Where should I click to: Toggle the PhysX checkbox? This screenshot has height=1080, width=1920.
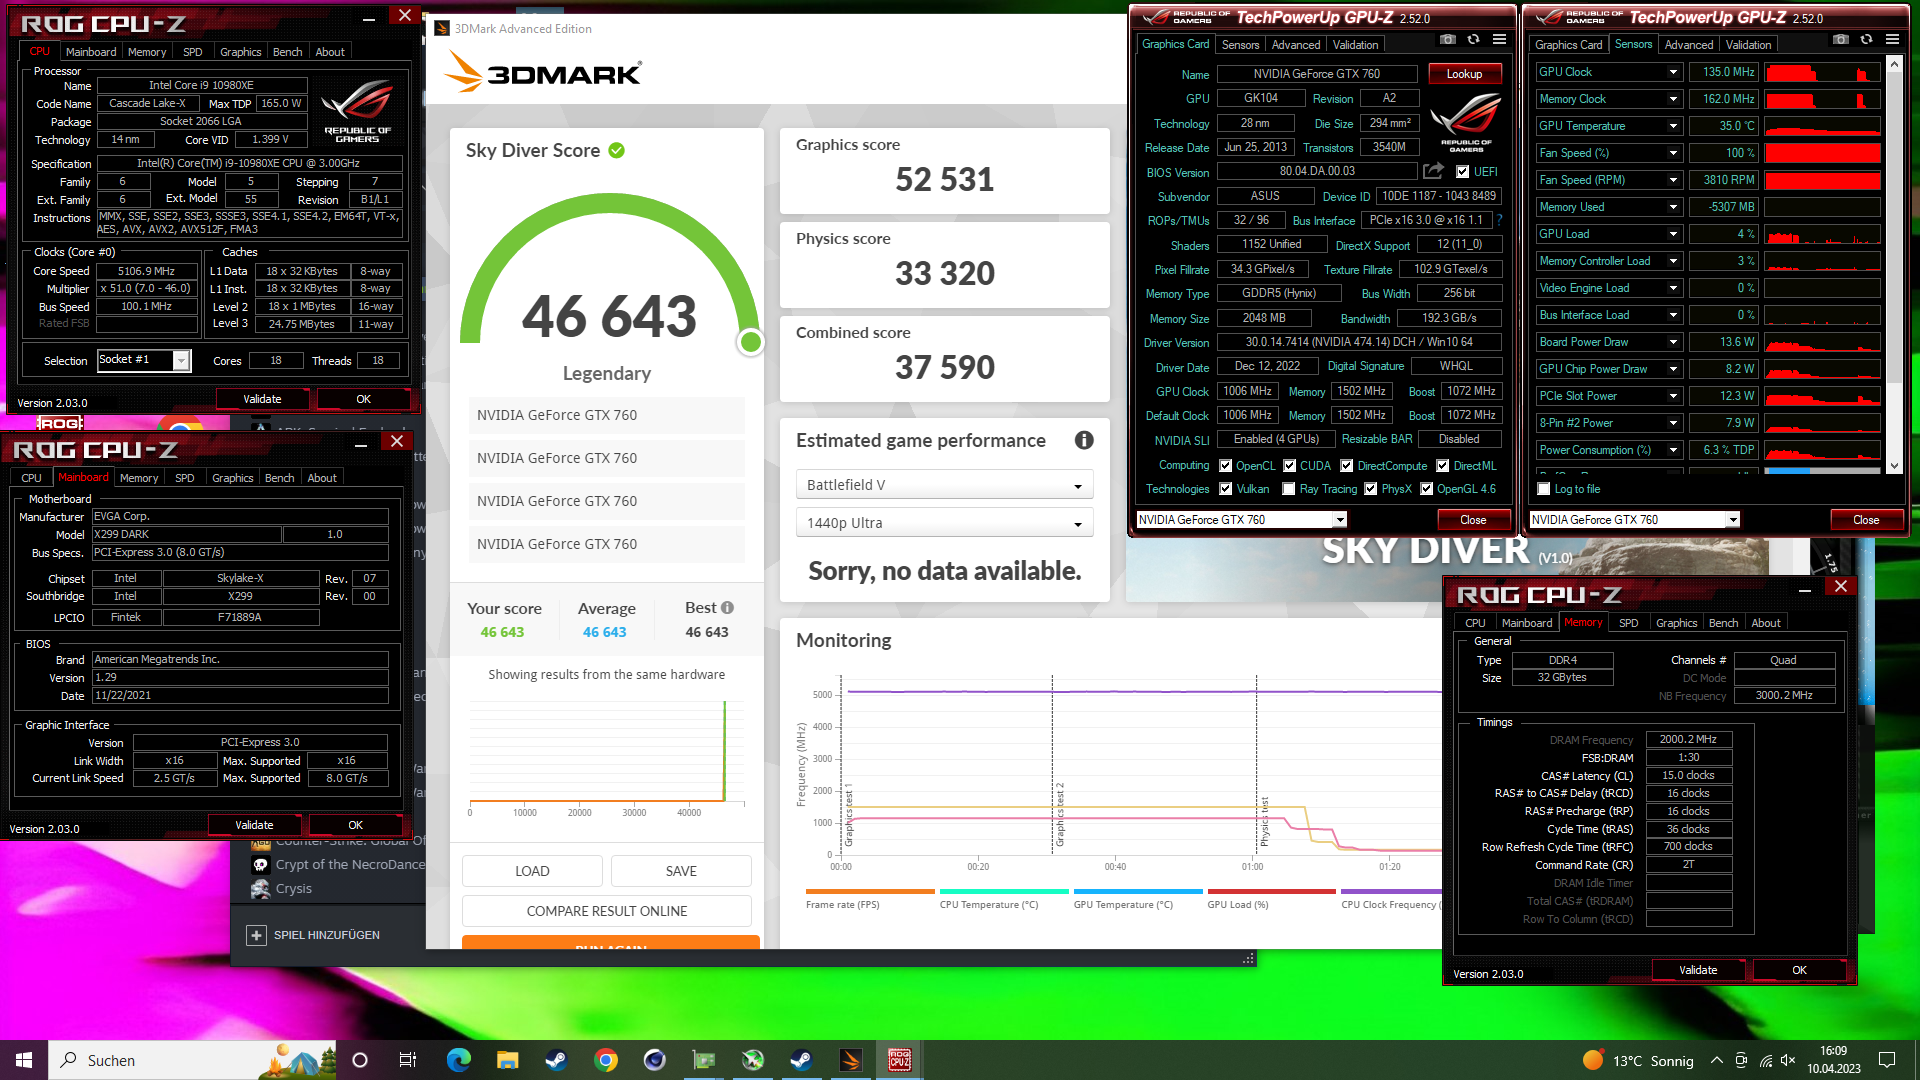click(x=1371, y=489)
